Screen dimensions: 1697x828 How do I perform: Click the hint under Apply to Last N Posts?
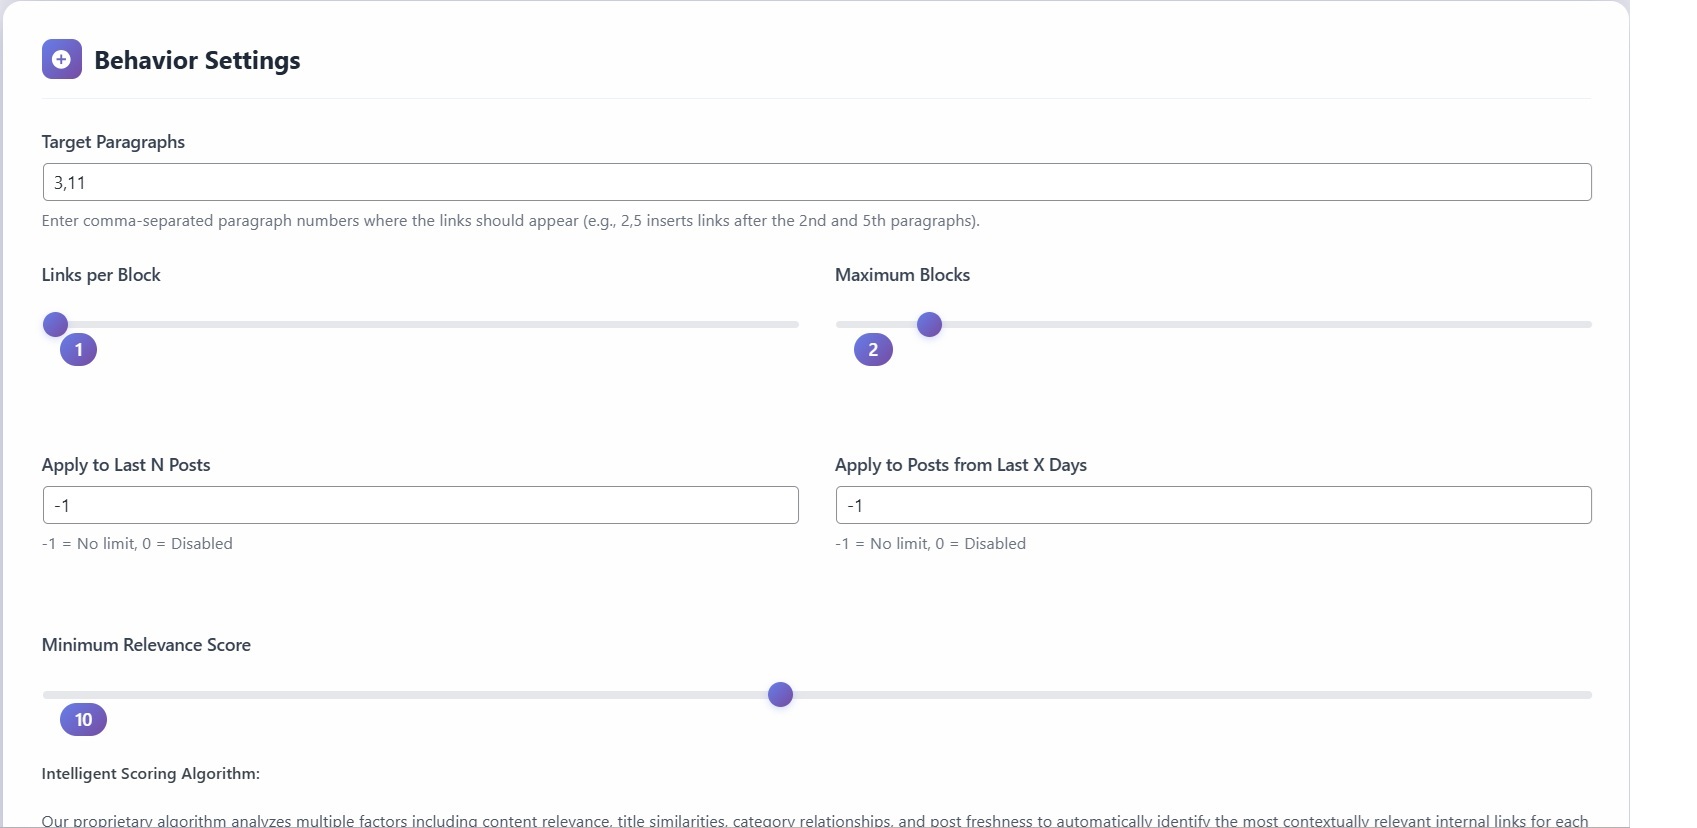pyautogui.click(x=137, y=544)
